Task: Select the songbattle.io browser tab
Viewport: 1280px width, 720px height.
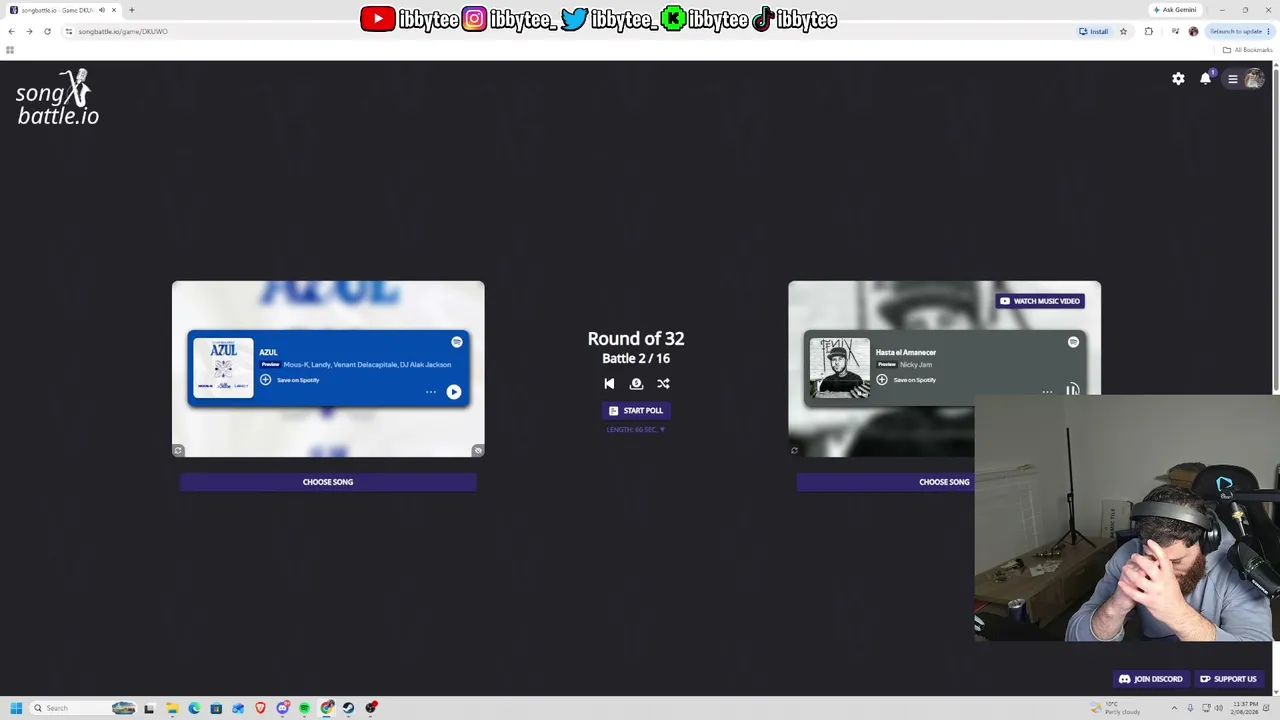Action: tap(62, 10)
